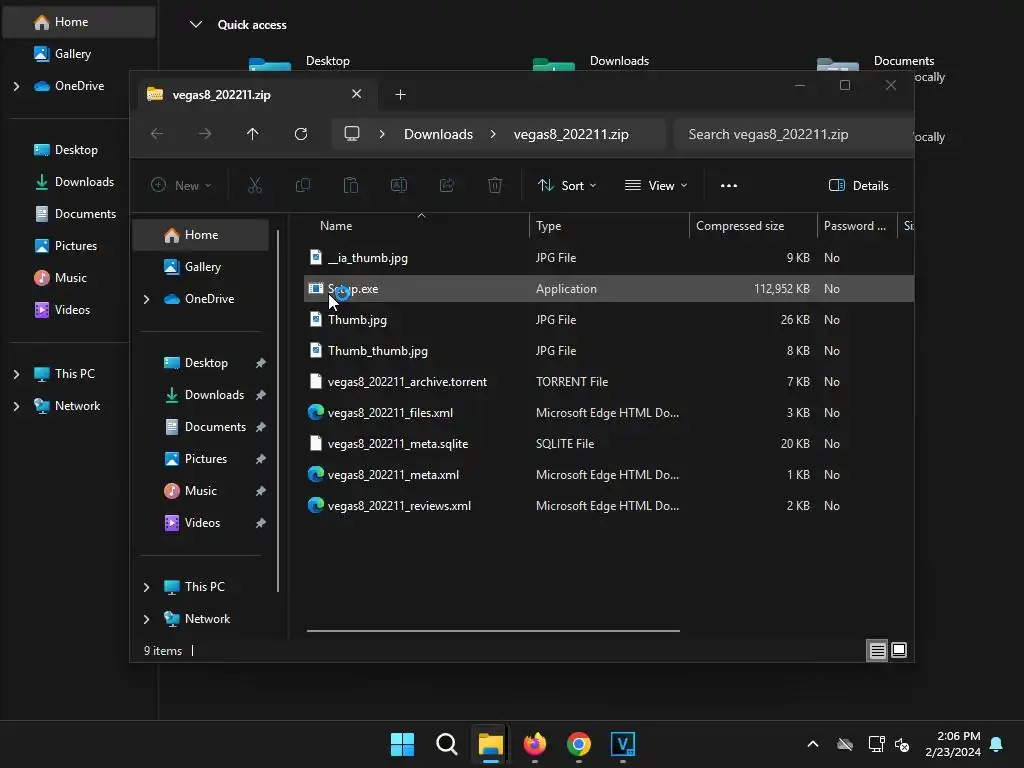
Task: Click the PC monitor icon in address bar
Action: (352, 134)
